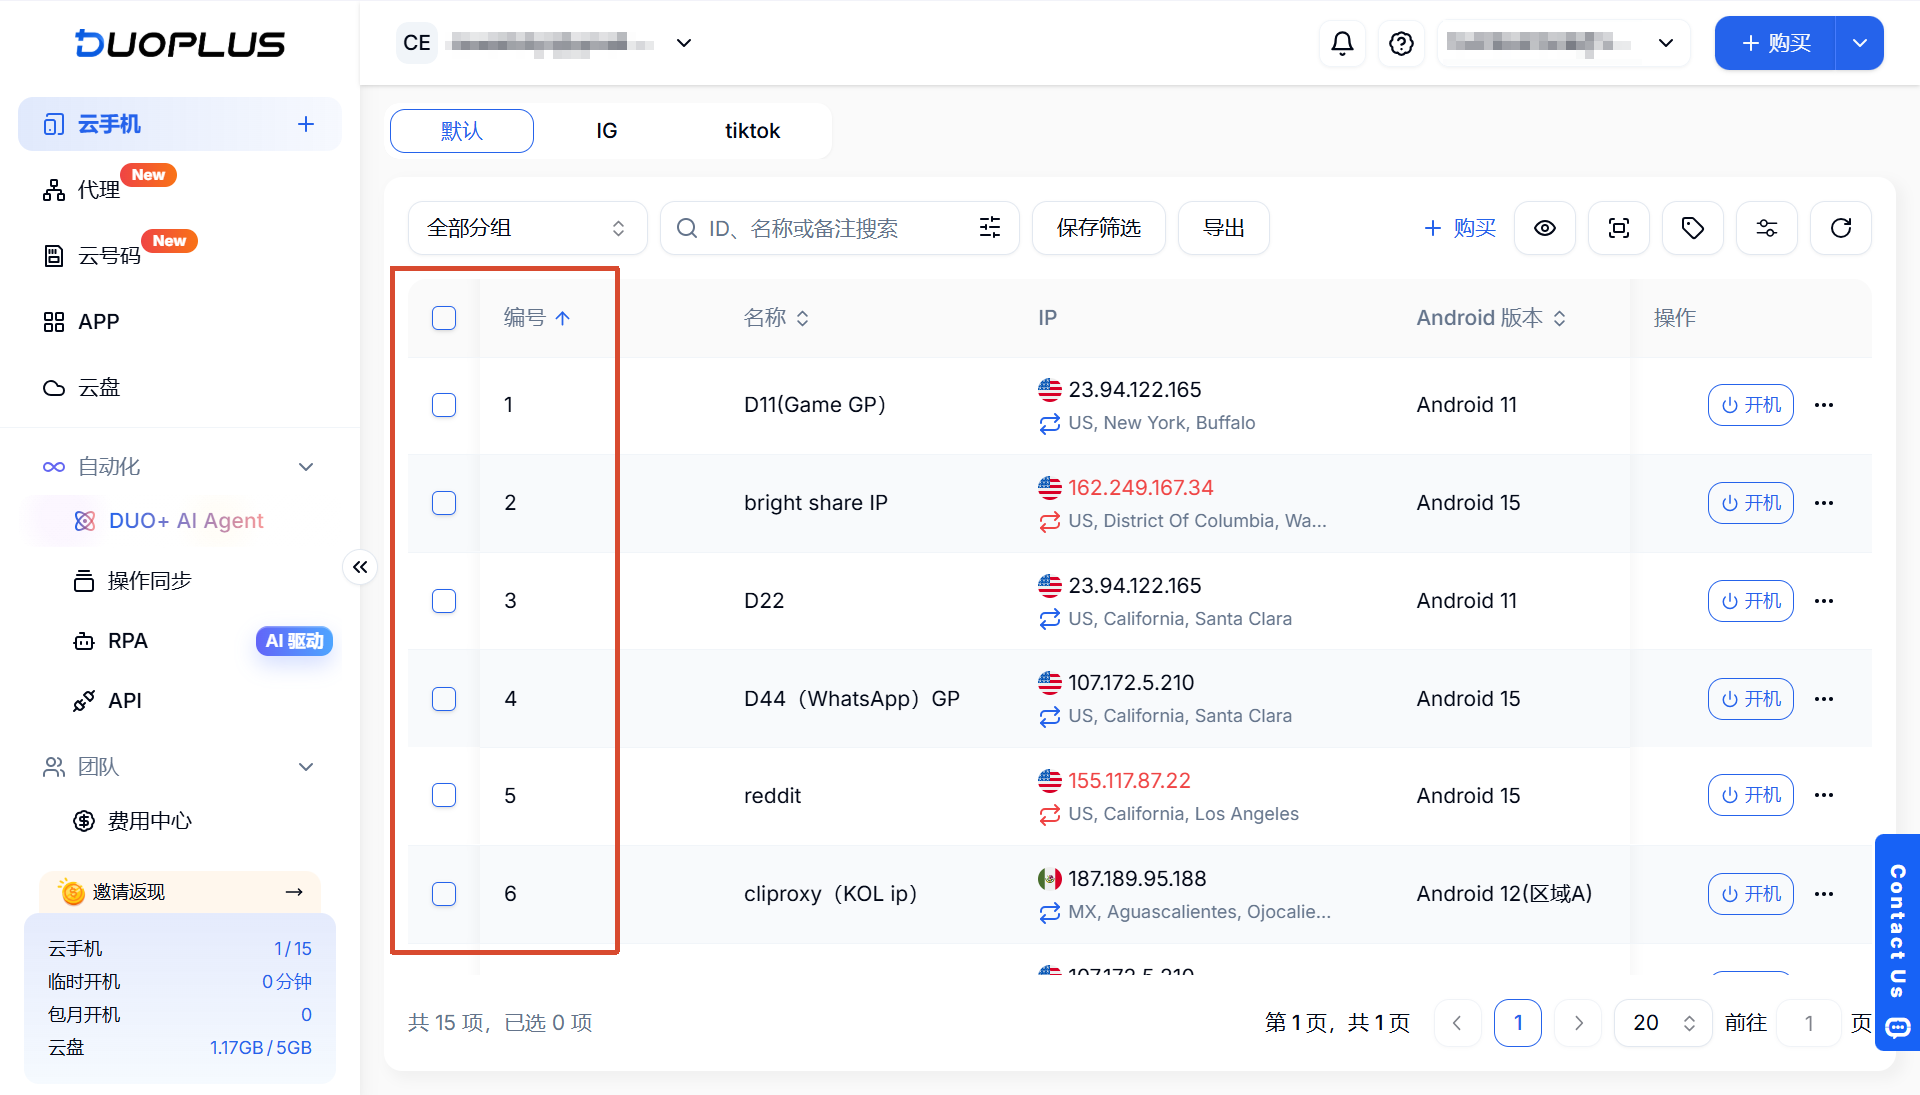Image resolution: width=1920 pixels, height=1095 pixels.
Task: Collapse the 自动化 section
Action: point(306,467)
